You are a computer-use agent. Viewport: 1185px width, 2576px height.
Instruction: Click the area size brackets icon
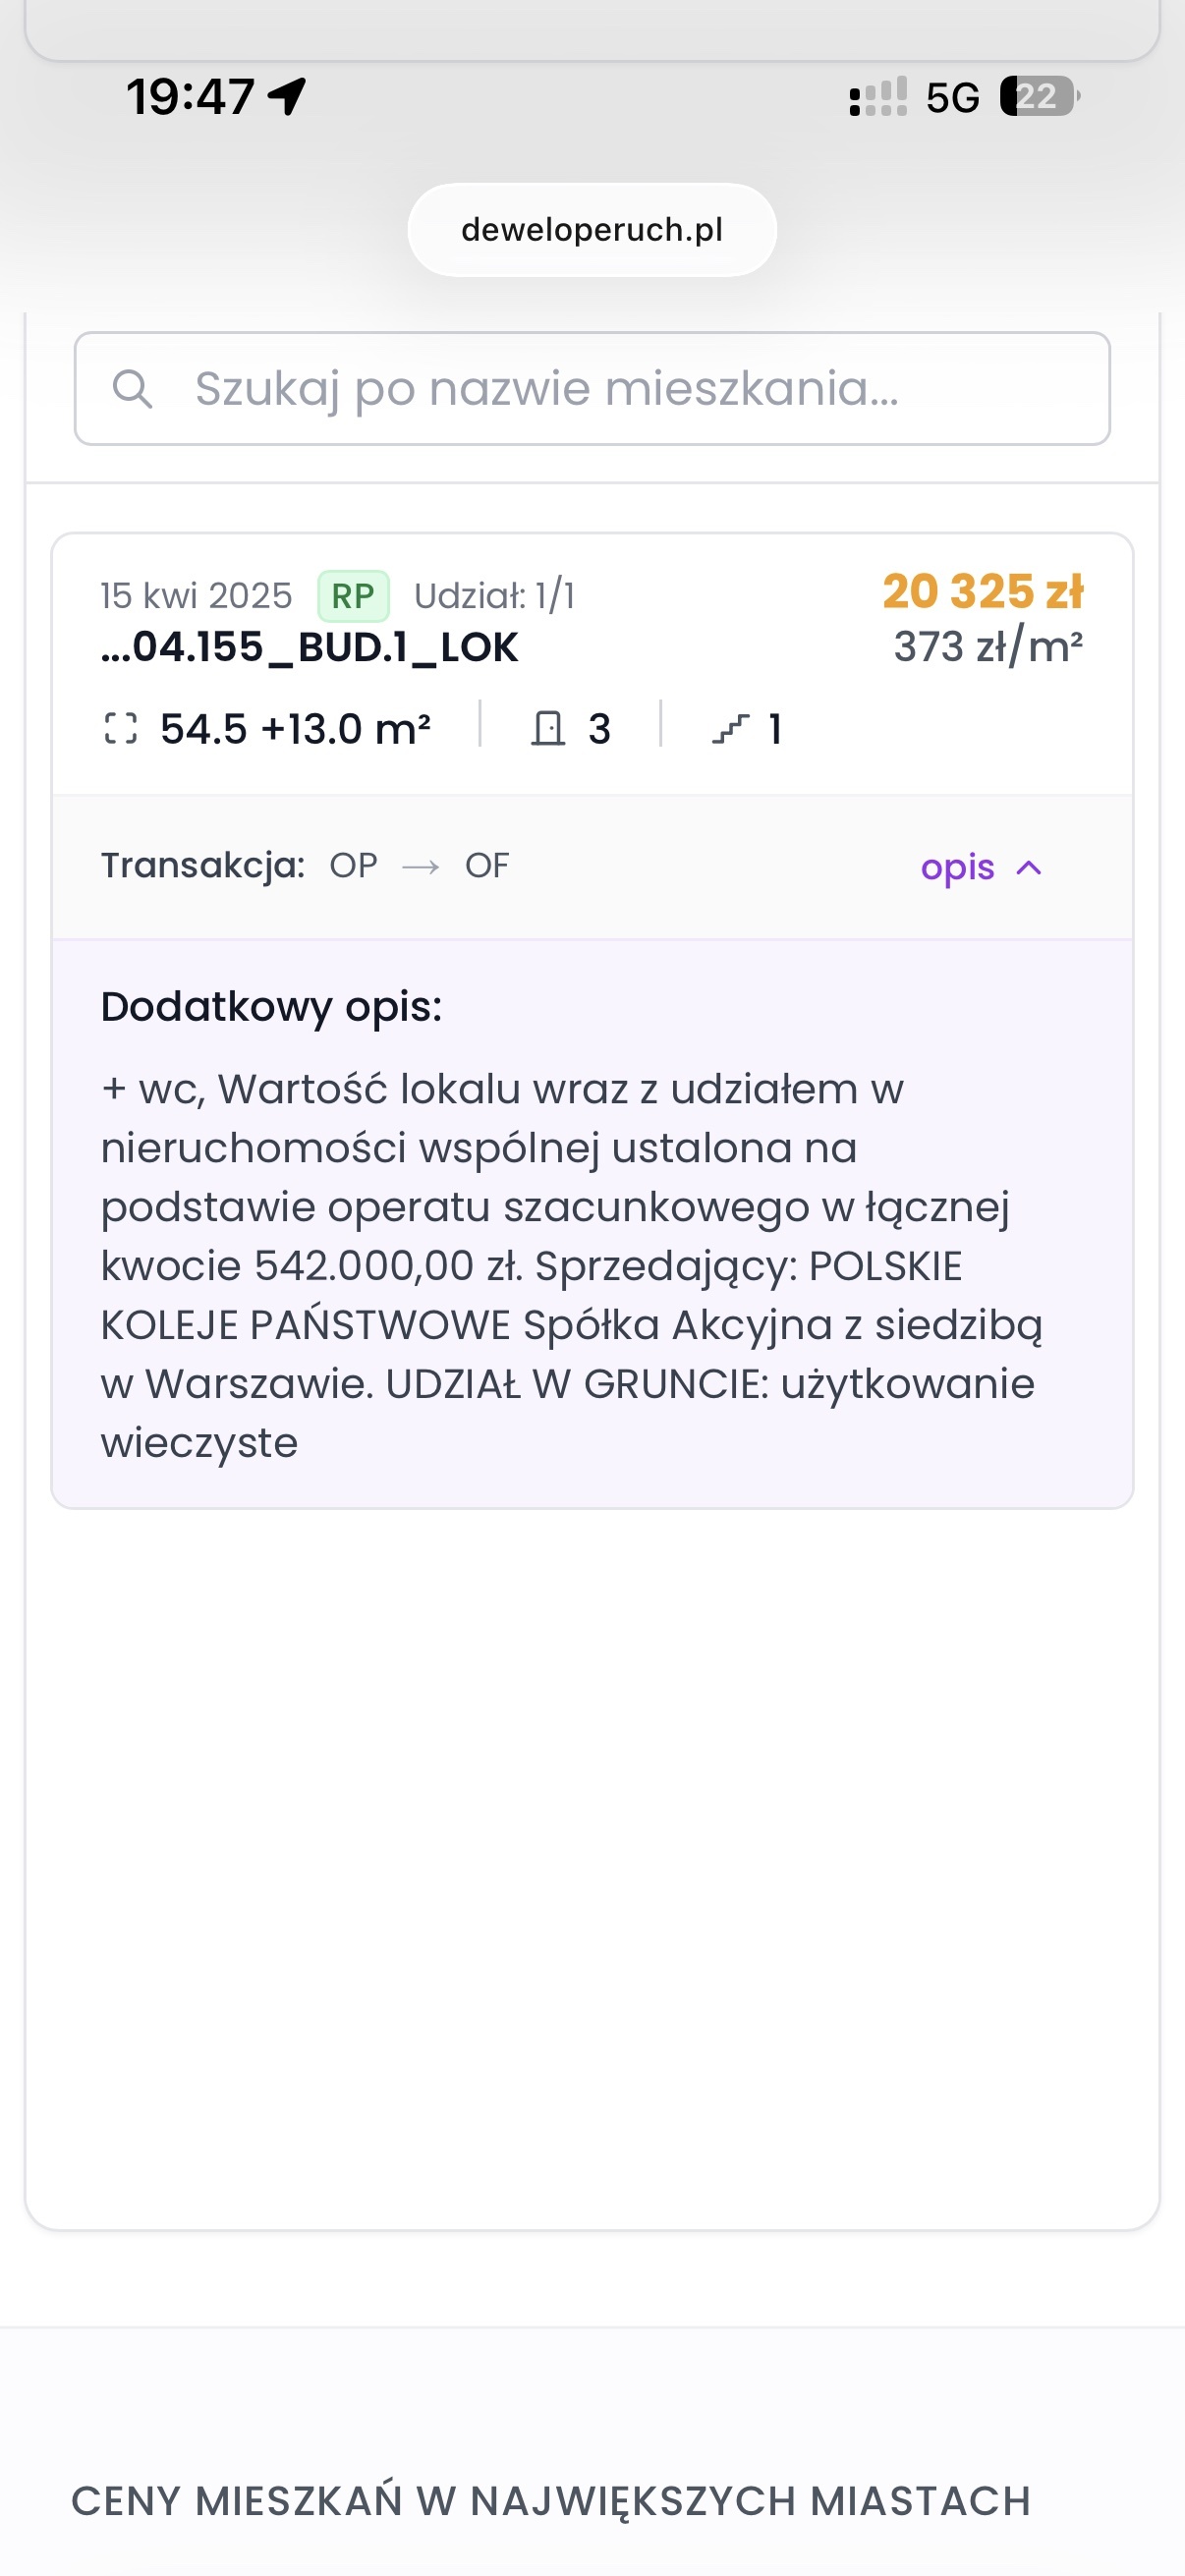121,728
